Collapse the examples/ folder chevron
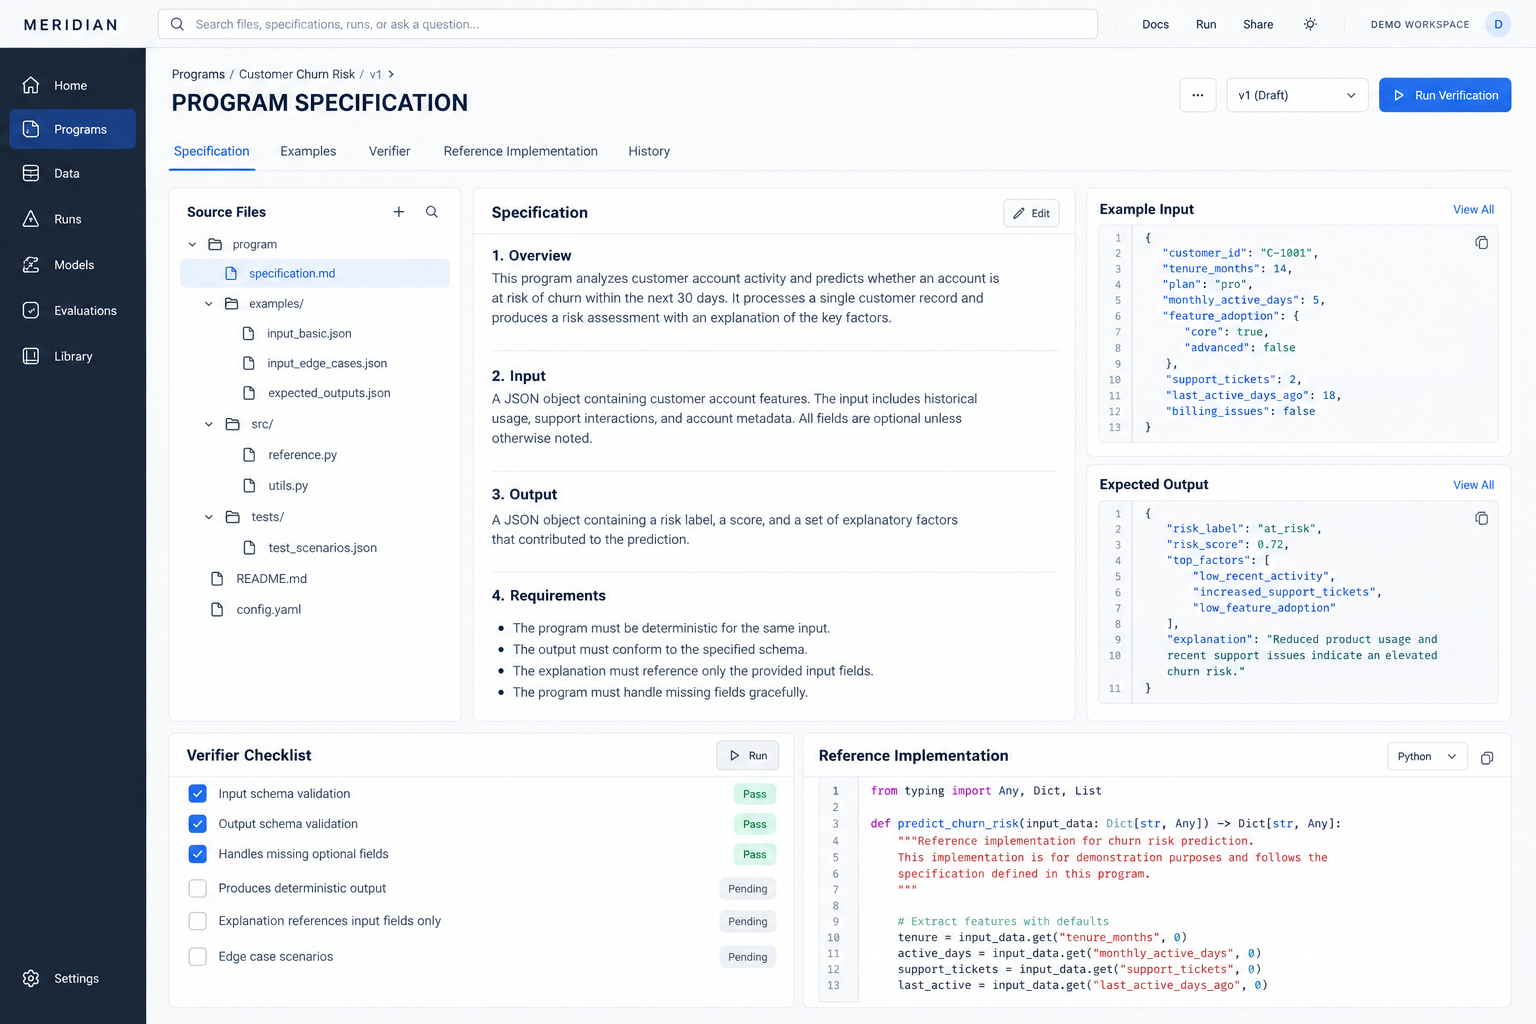The width and height of the screenshot is (1536, 1024). 209,304
